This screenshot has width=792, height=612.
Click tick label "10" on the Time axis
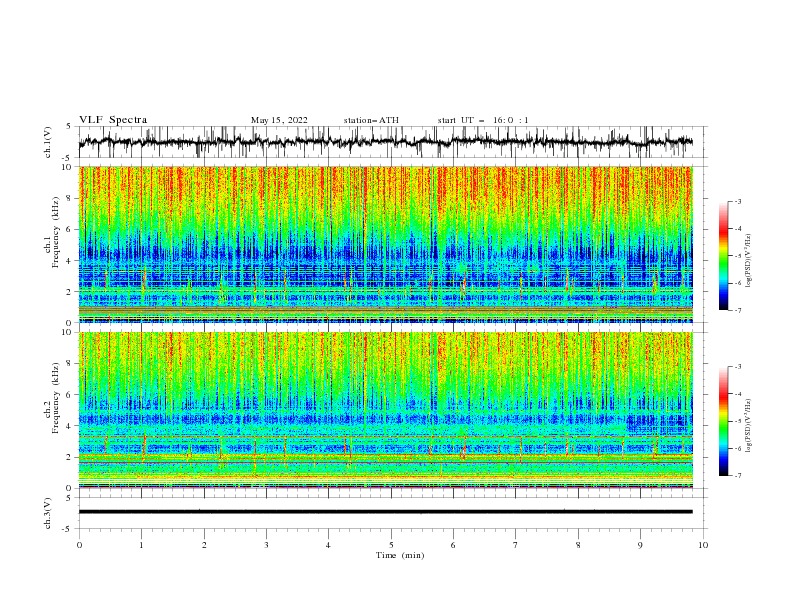click(703, 545)
